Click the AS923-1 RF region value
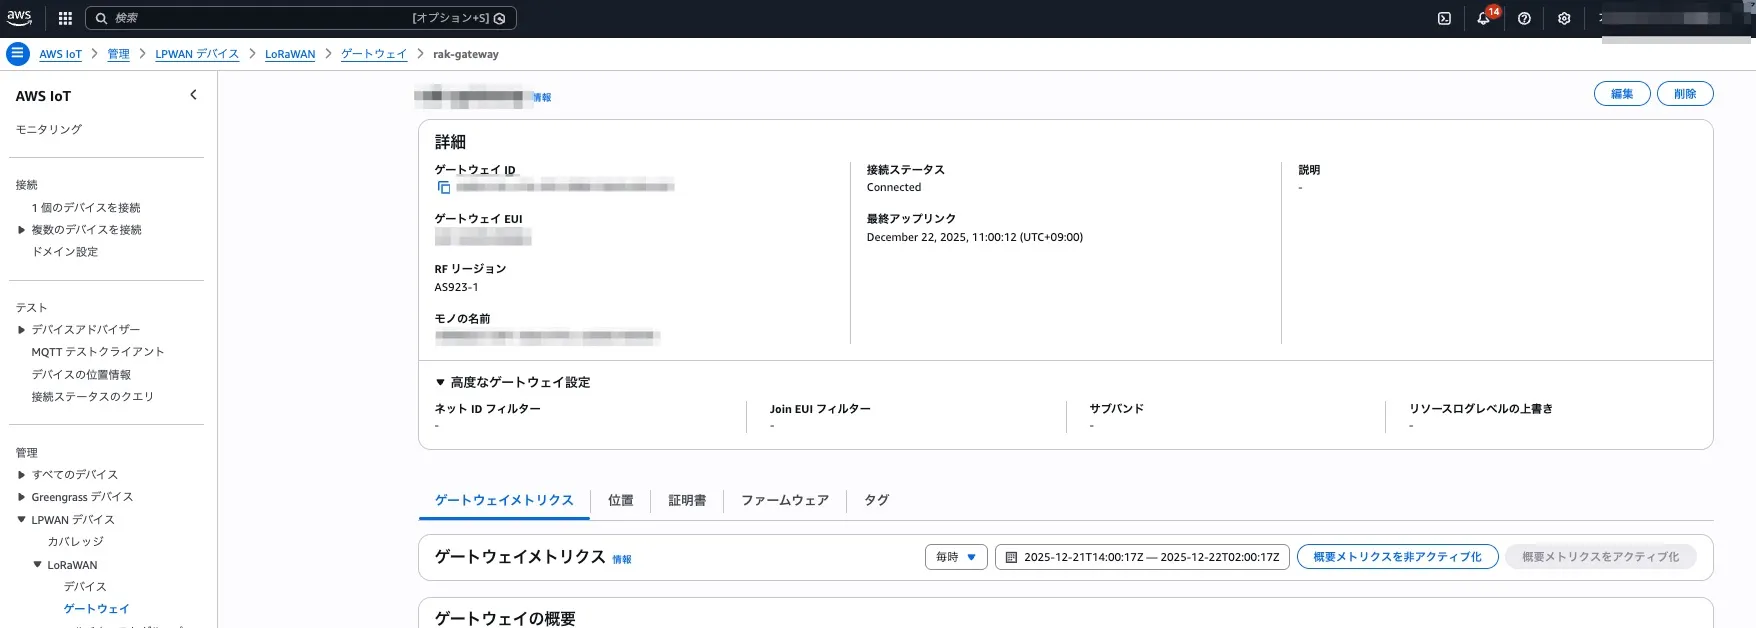 coord(456,287)
